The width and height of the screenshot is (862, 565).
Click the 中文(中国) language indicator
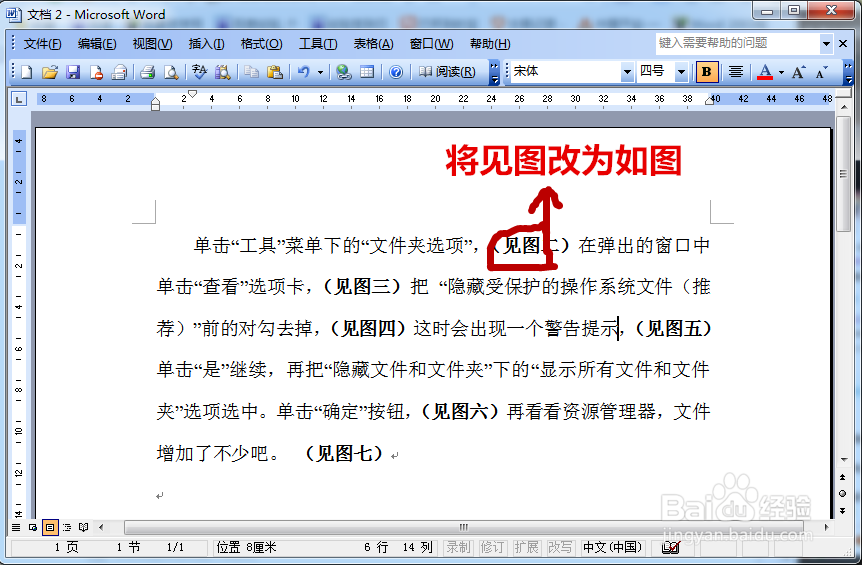(613, 547)
